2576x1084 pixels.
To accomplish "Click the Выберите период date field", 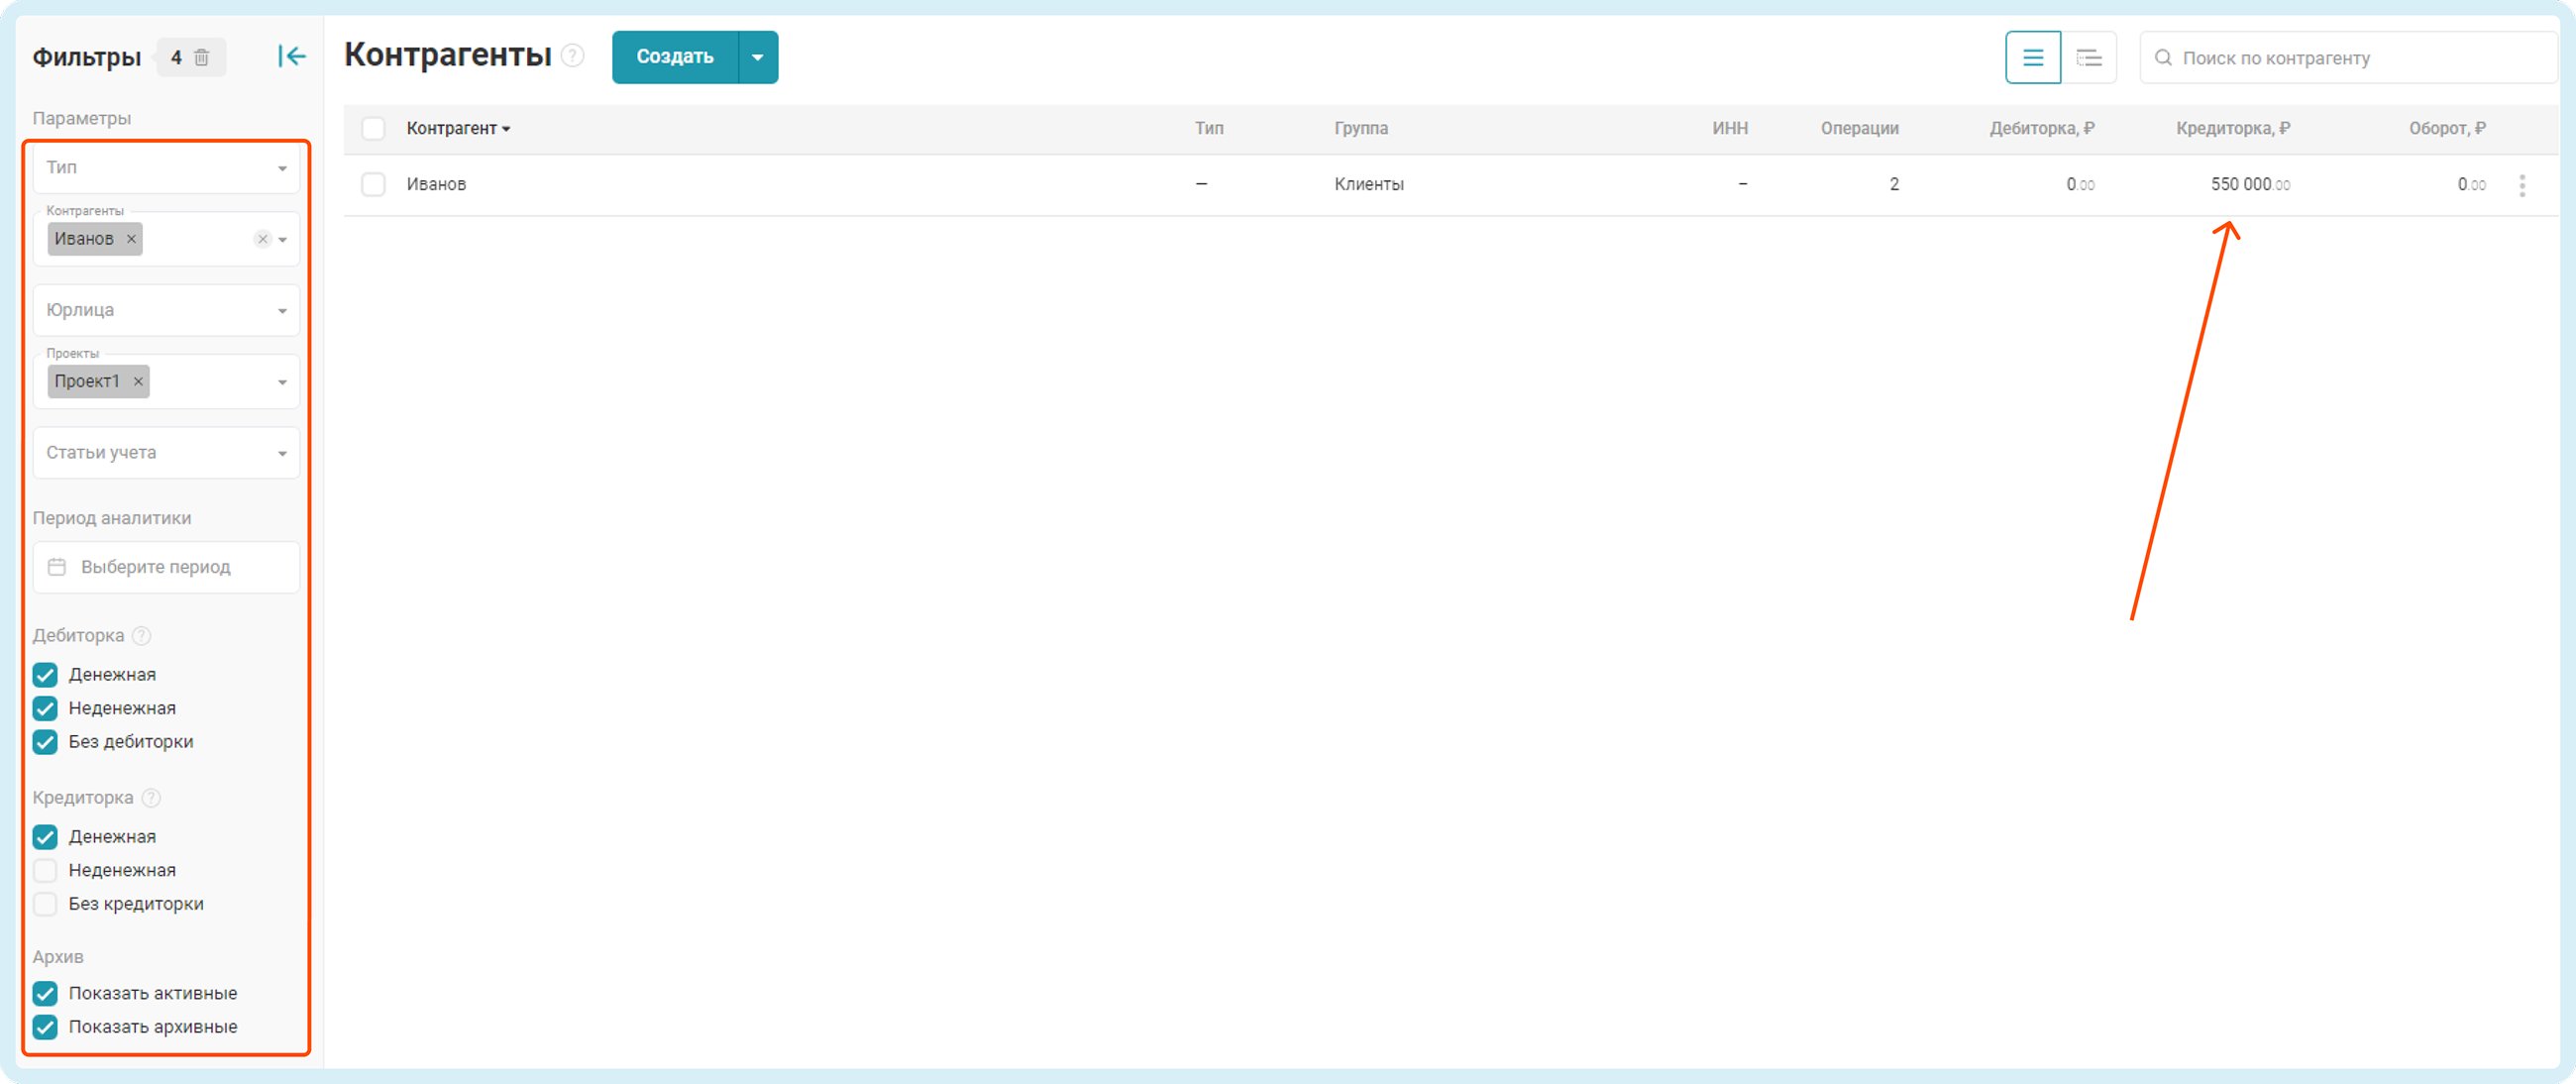I will coord(166,568).
